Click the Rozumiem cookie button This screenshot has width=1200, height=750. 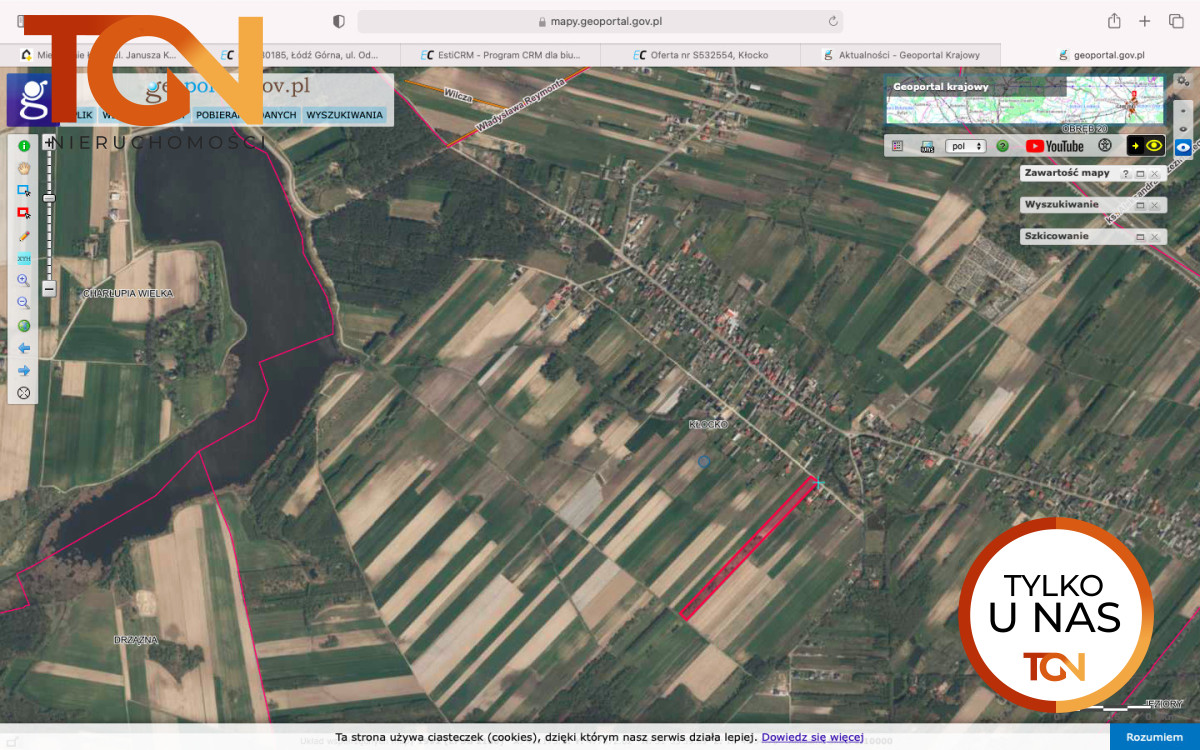[1154, 737]
